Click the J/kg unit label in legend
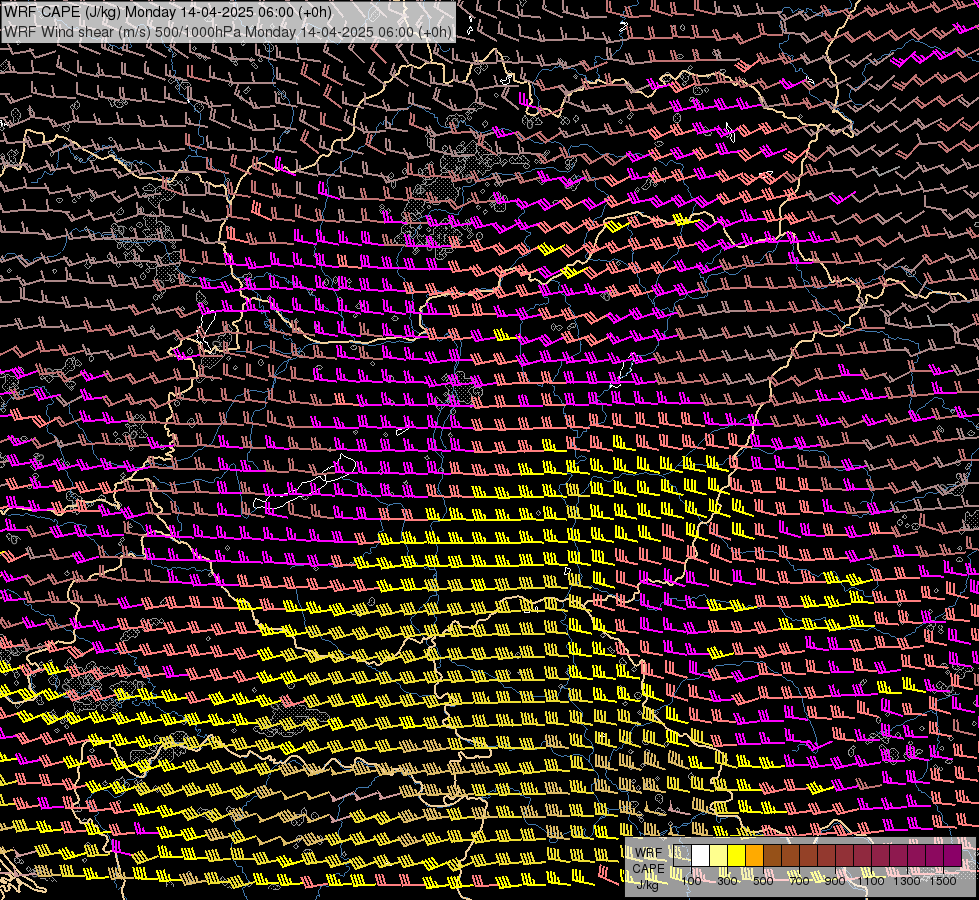The image size is (979, 900). [647, 884]
